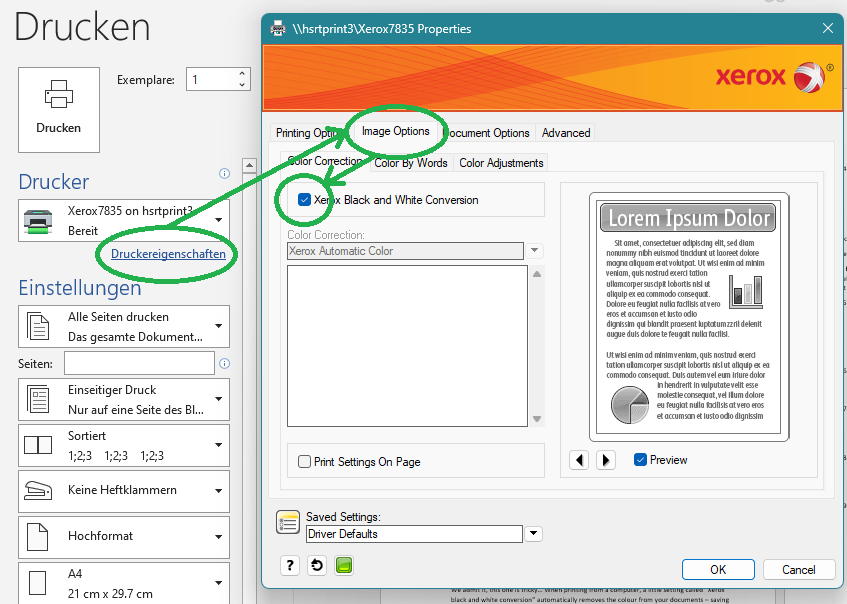Screen dimensions: 847x604
Task: Click the printer icon on Drucken button
Action: 59,94
